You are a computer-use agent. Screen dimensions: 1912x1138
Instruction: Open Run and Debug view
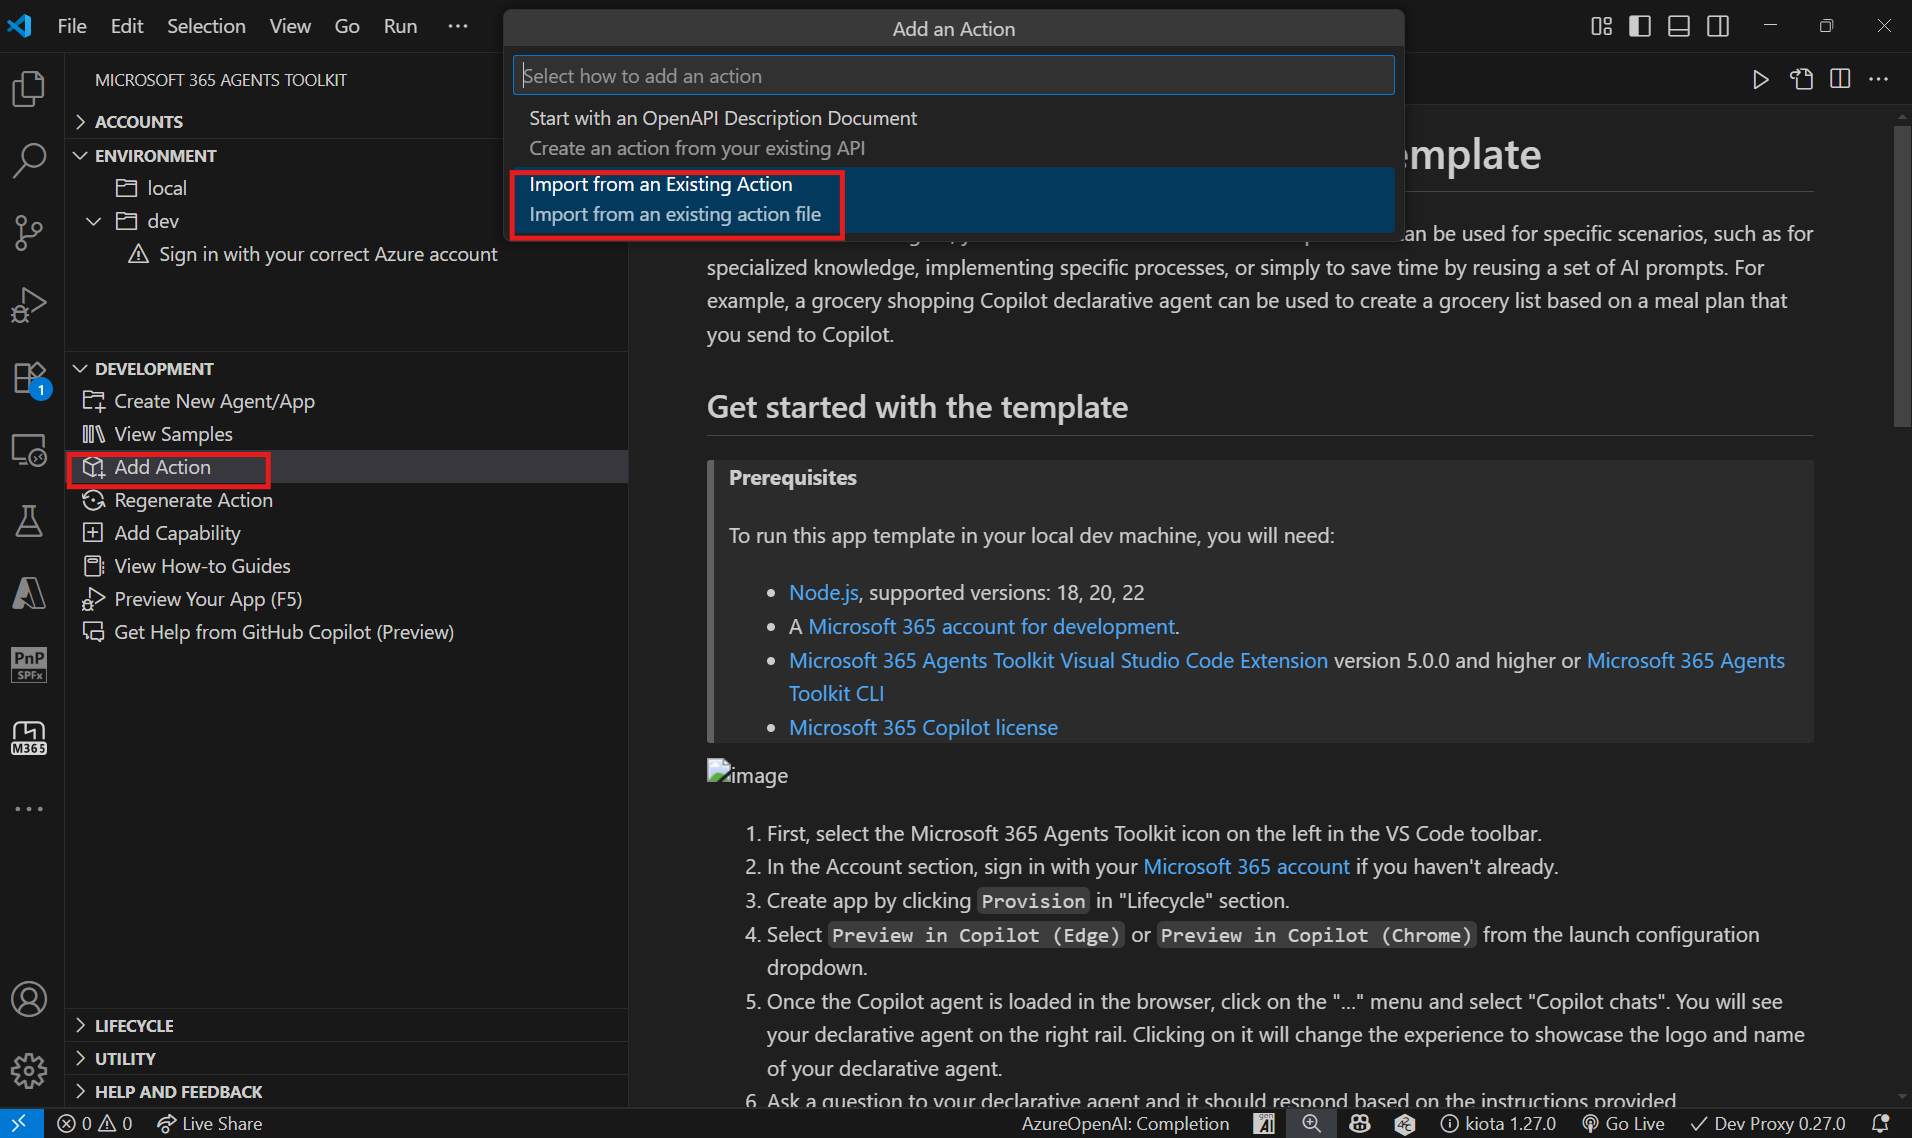pyautogui.click(x=29, y=305)
